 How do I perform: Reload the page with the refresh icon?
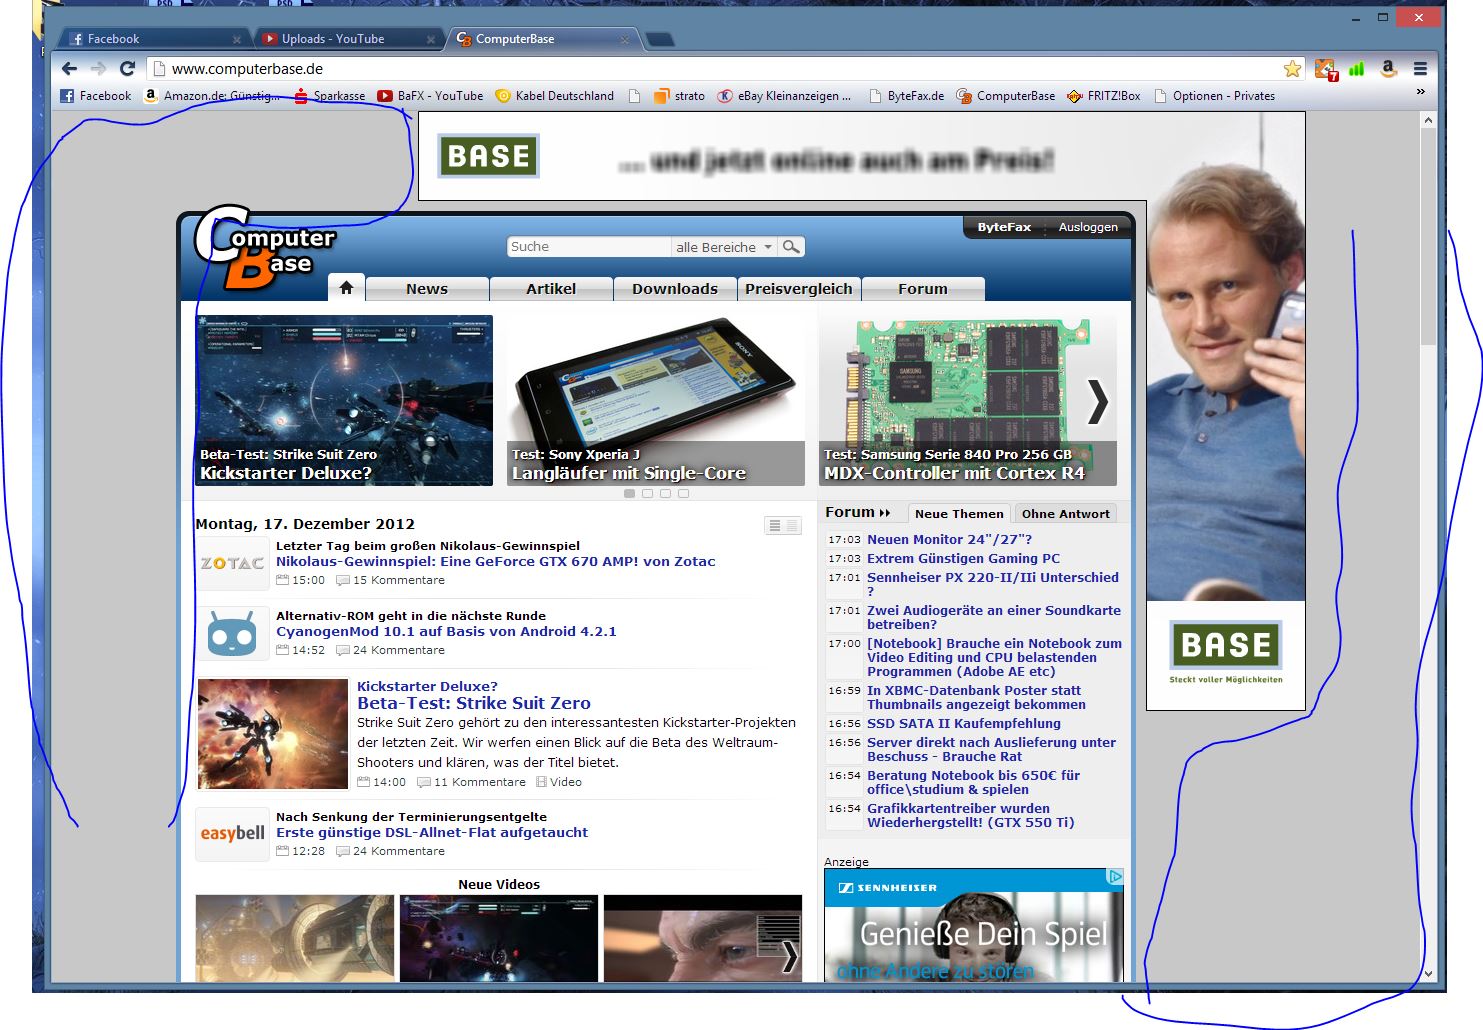point(127,69)
